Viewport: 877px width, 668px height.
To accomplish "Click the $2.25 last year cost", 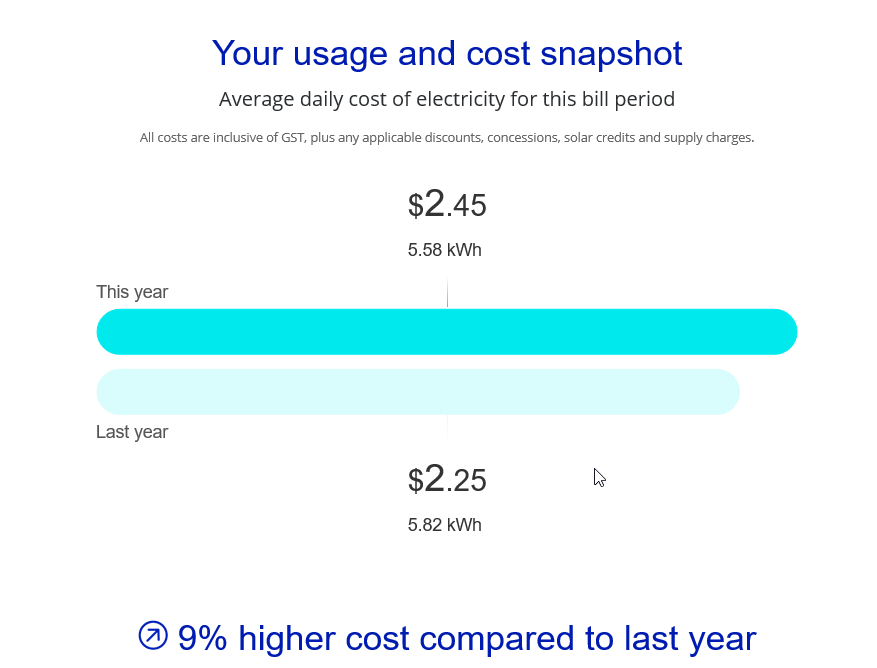I will tap(447, 480).
